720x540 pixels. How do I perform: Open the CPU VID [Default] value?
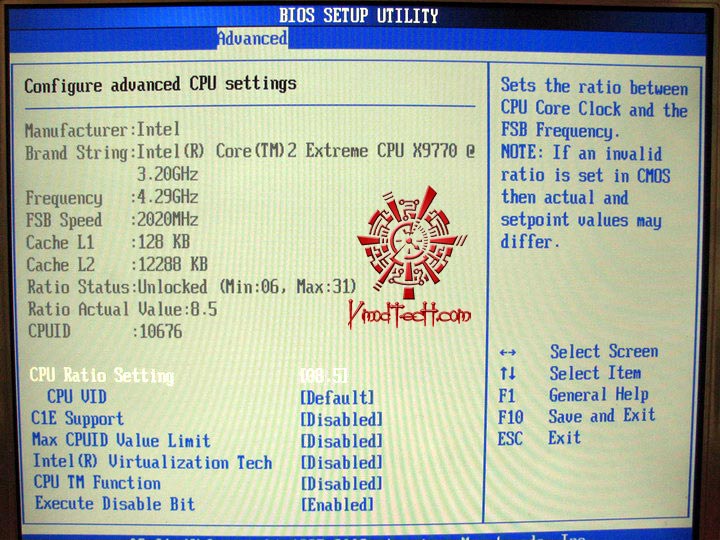338,398
